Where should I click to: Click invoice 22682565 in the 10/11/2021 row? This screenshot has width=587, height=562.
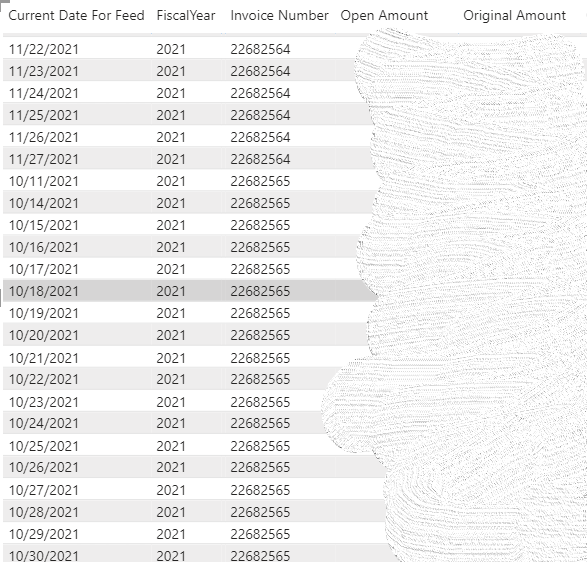[260, 181]
